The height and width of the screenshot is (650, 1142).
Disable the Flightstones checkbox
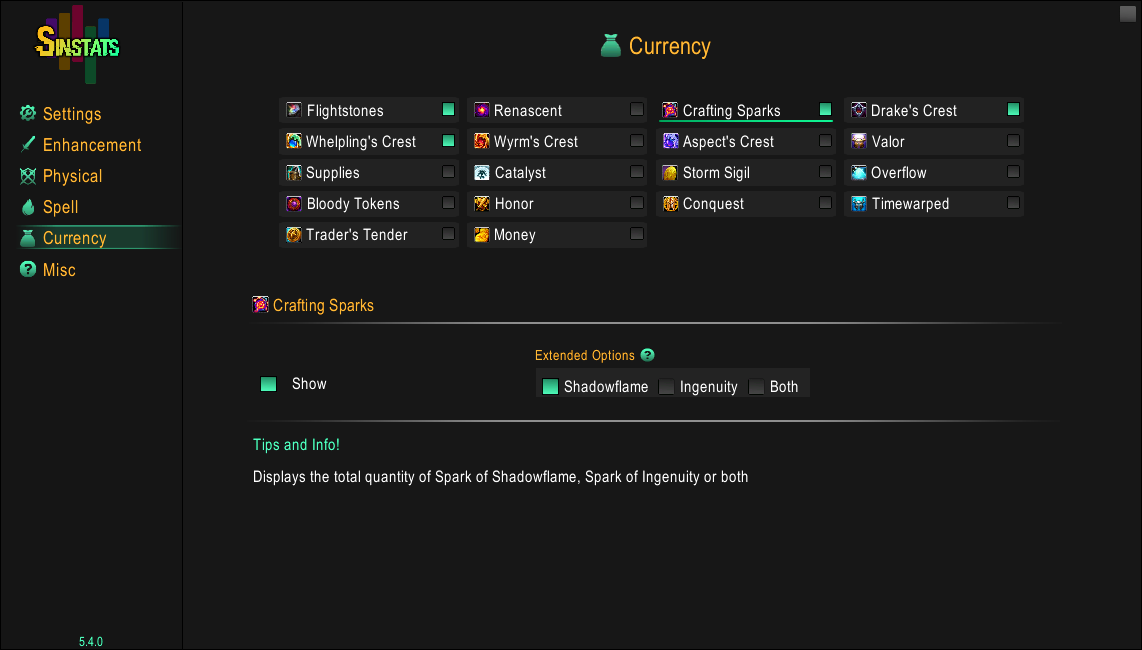coord(448,109)
